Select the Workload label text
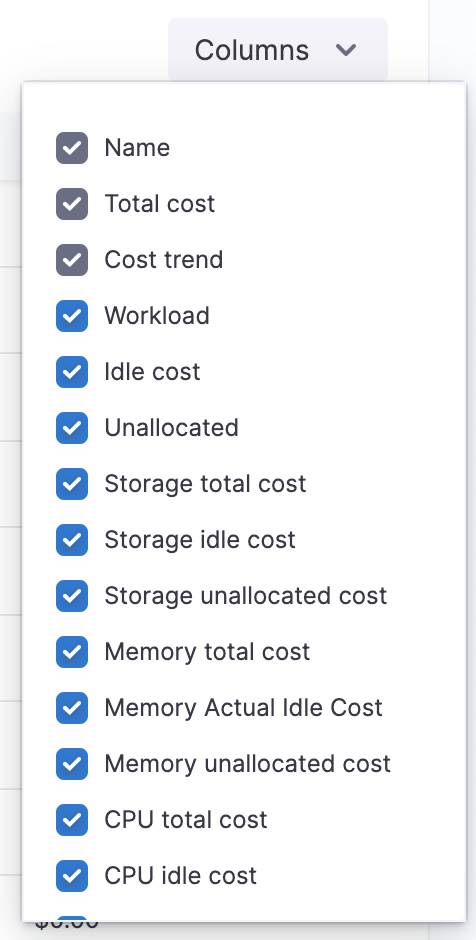 tap(157, 316)
